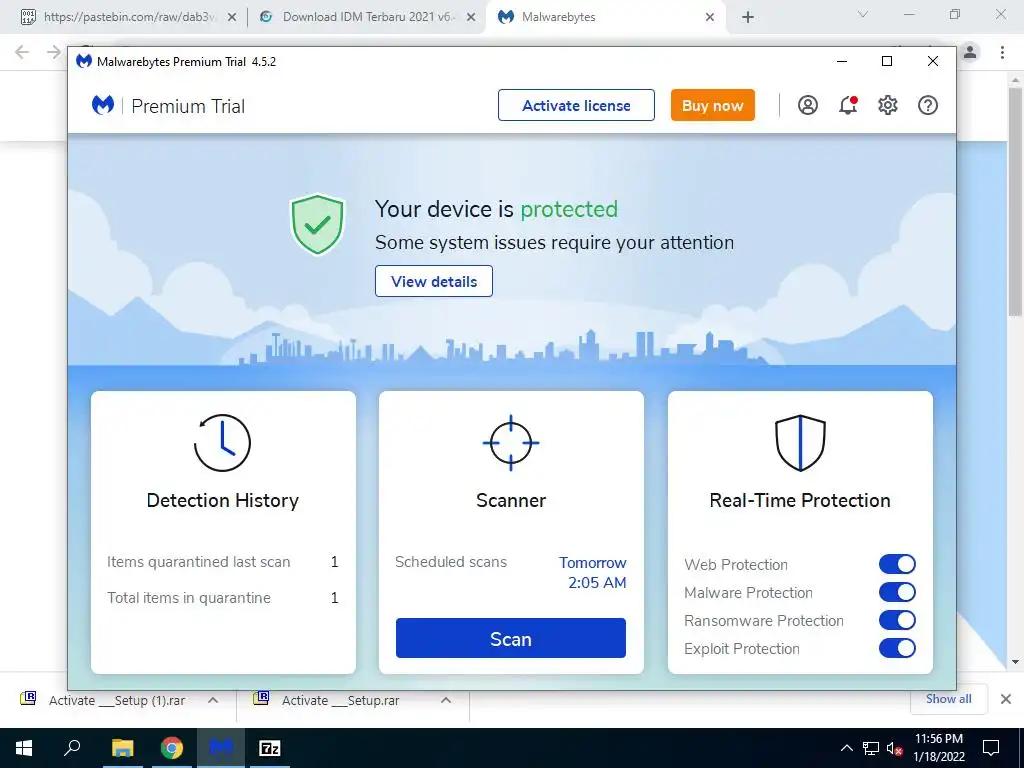This screenshot has height=768, width=1024.
Task: Close the Download IDM Terbaru tab
Action: pyautogui.click(x=471, y=18)
